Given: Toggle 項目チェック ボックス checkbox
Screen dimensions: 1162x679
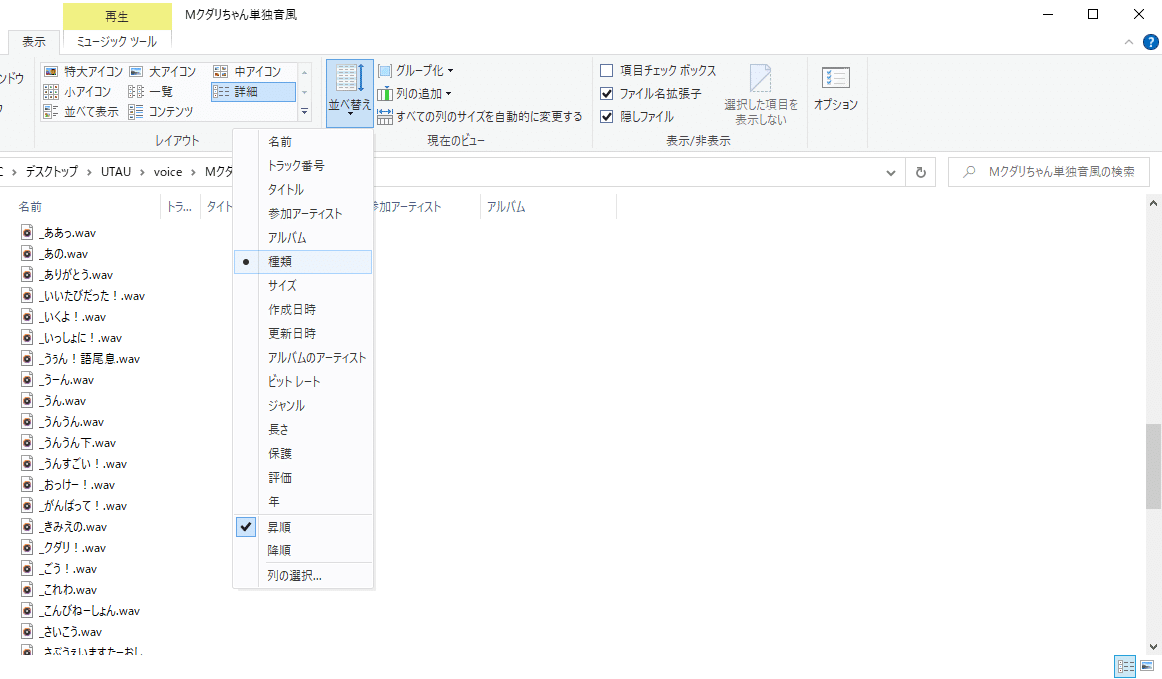Looking at the screenshot, I should pyautogui.click(x=606, y=70).
